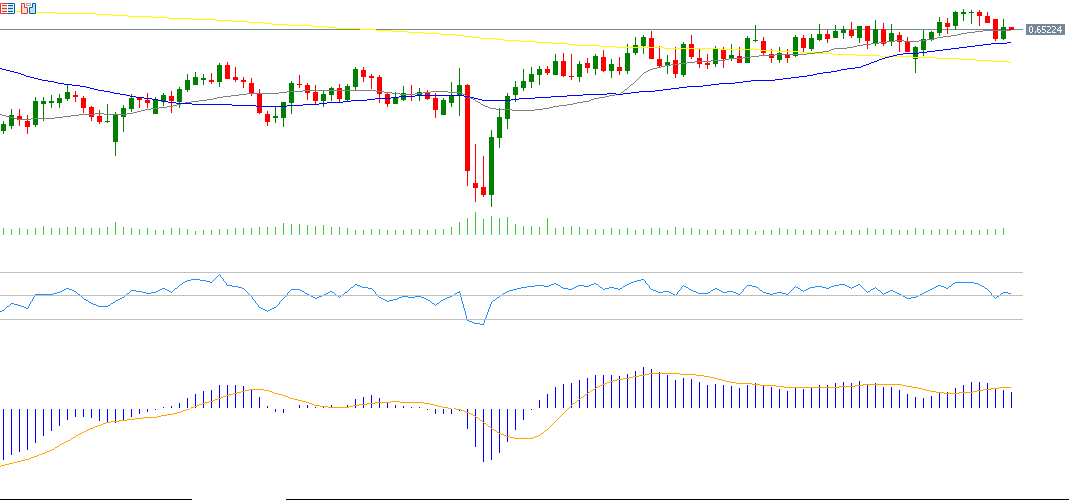Open the Depth of Market list icon

8,9
